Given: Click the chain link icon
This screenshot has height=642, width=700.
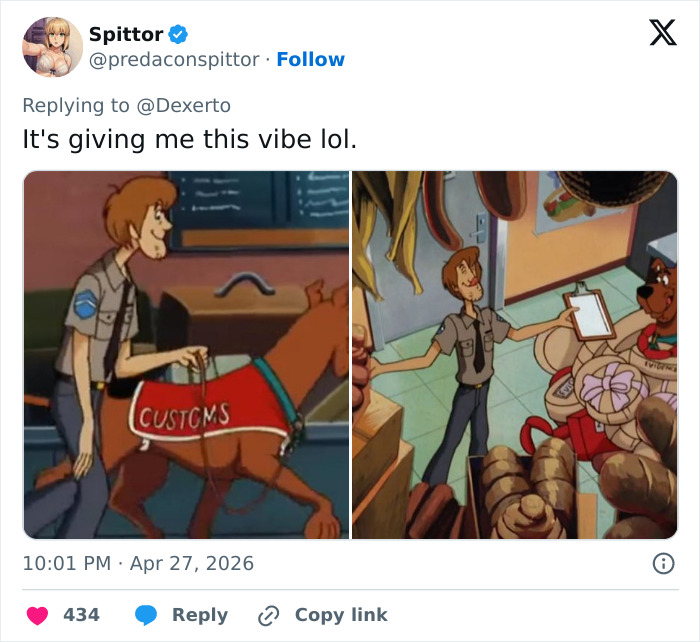Looking at the screenshot, I should click(268, 615).
